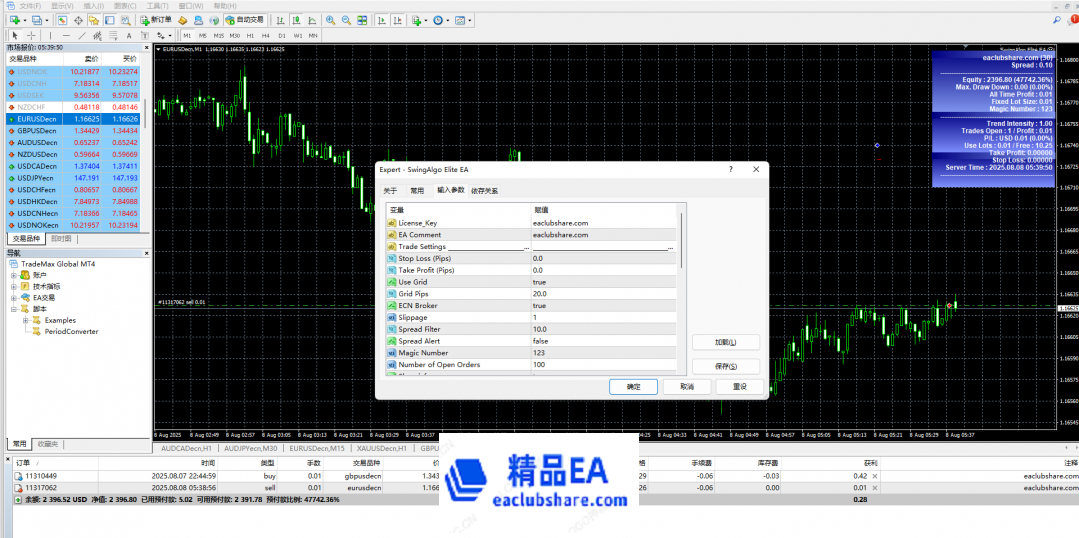Select the text label 'A' tool

click(x=129, y=35)
